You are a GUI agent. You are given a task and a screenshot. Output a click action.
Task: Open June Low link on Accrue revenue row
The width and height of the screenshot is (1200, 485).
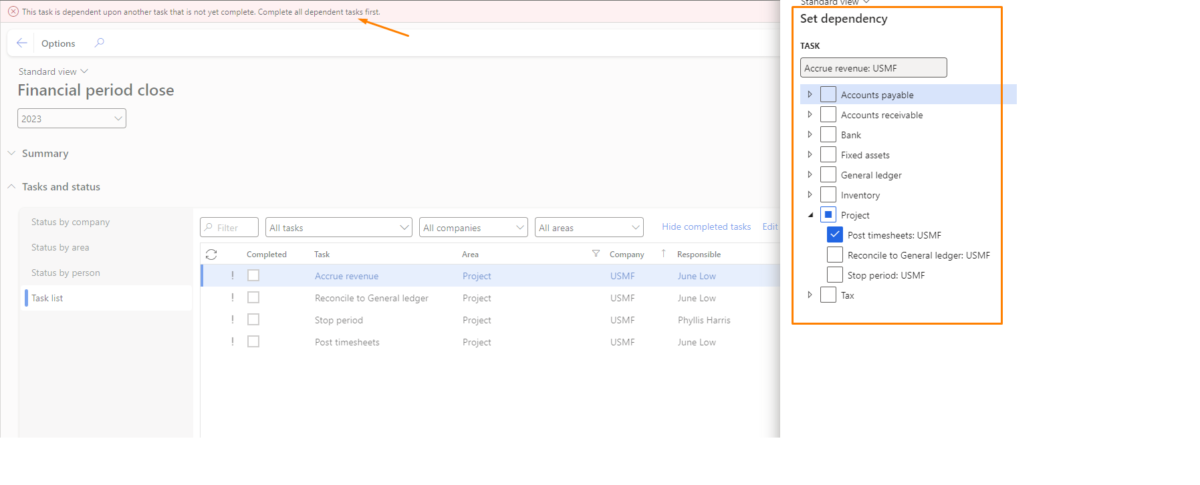696,276
